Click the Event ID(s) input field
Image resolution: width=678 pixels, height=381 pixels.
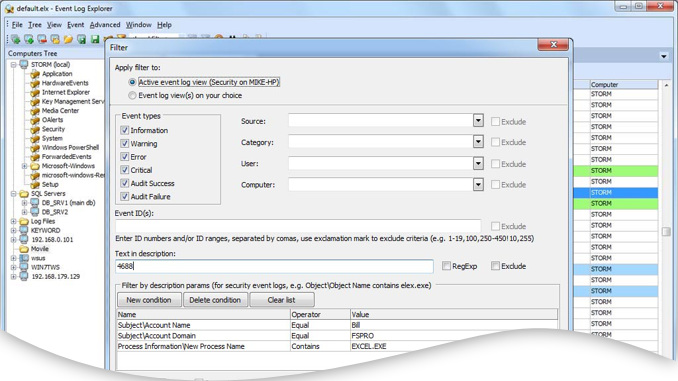point(298,226)
